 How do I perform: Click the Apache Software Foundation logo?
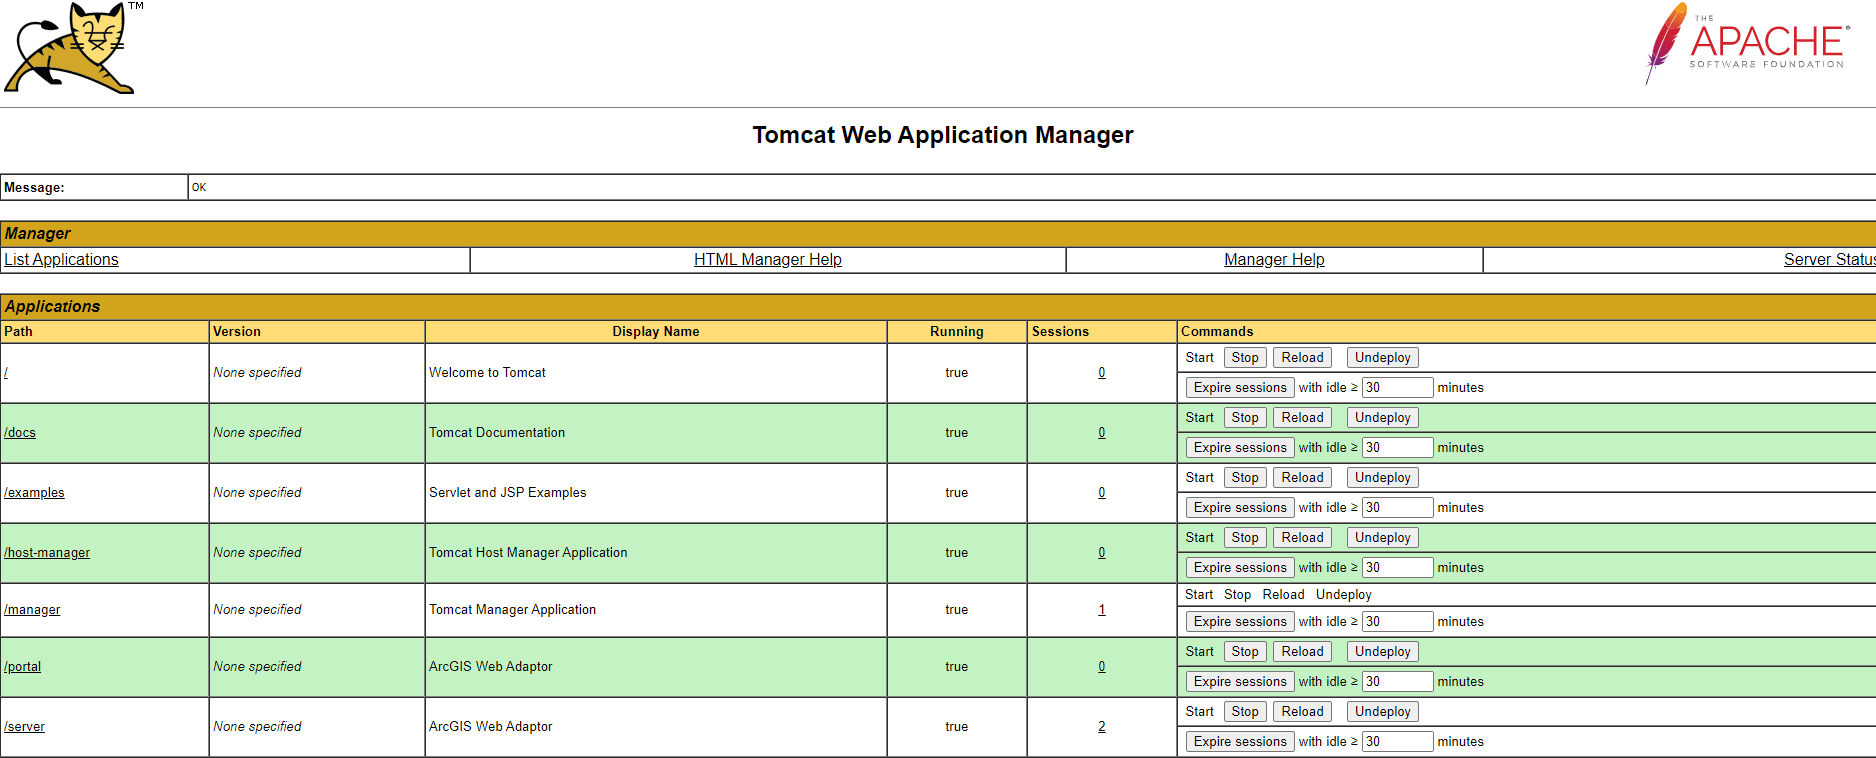[1746, 43]
